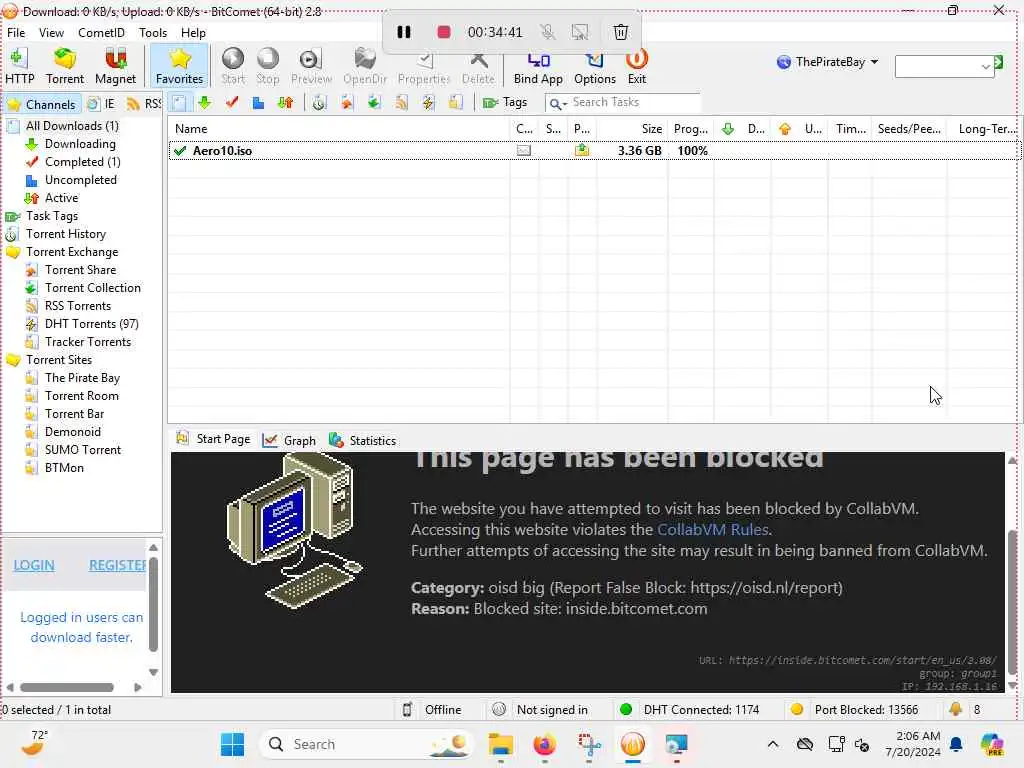This screenshot has height=768, width=1024.
Task: Select the Aero10.iso task row
Action: tap(592, 151)
